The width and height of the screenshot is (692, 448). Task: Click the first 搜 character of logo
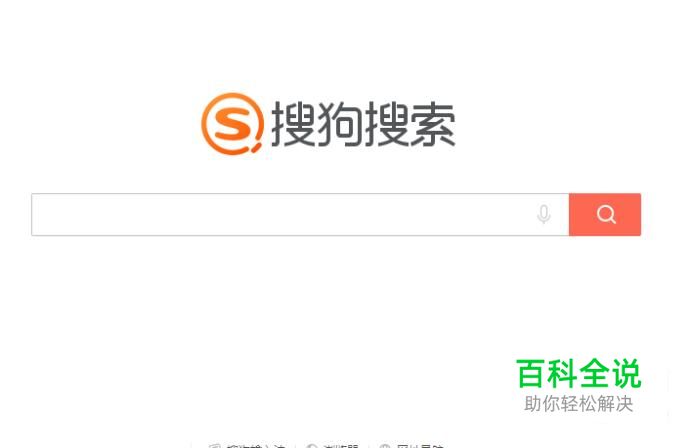click(x=293, y=124)
